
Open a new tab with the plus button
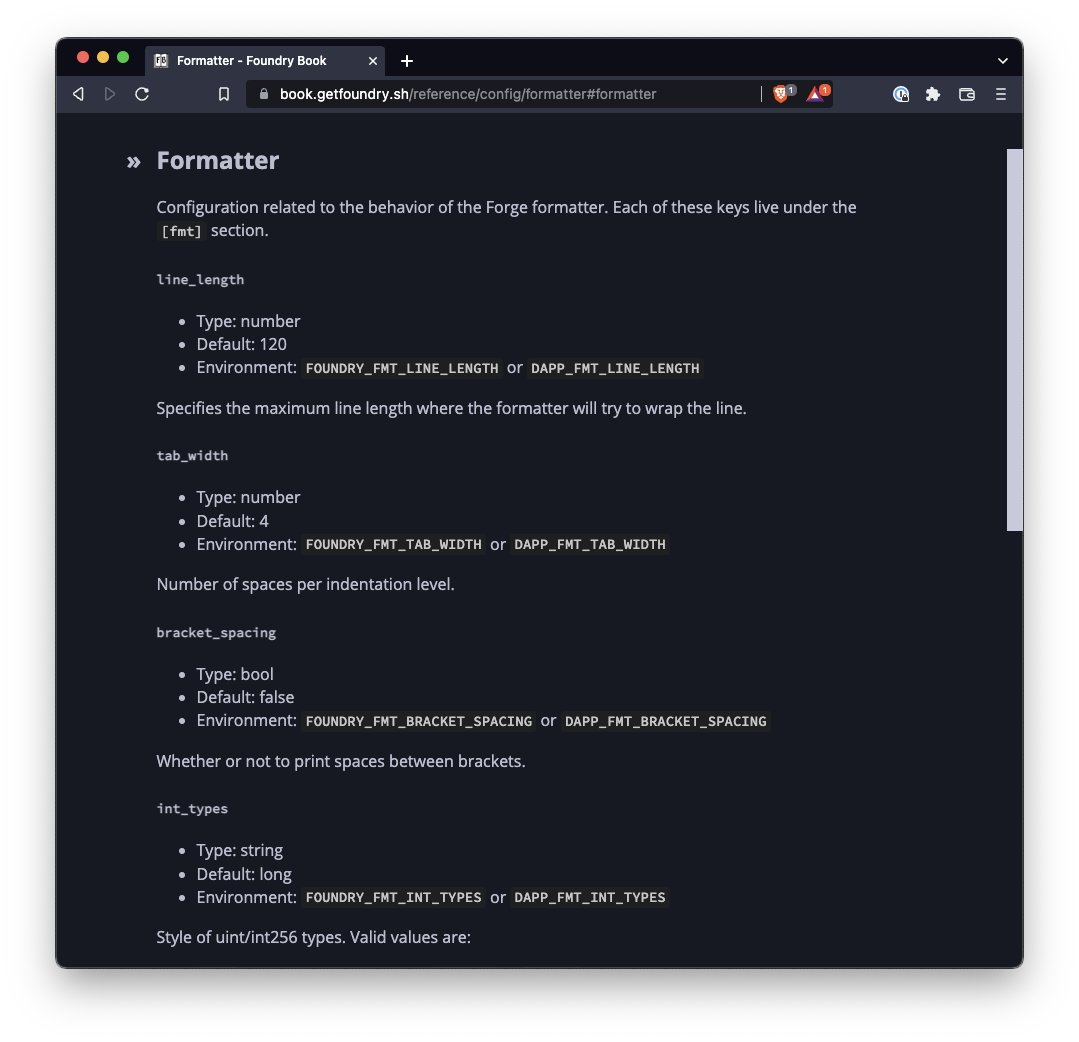coord(407,61)
